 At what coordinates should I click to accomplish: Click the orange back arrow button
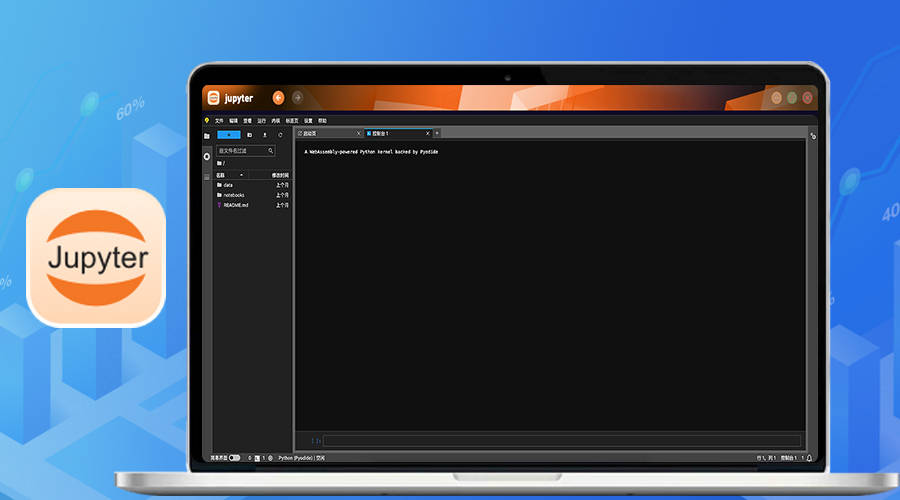(x=278, y=98)
